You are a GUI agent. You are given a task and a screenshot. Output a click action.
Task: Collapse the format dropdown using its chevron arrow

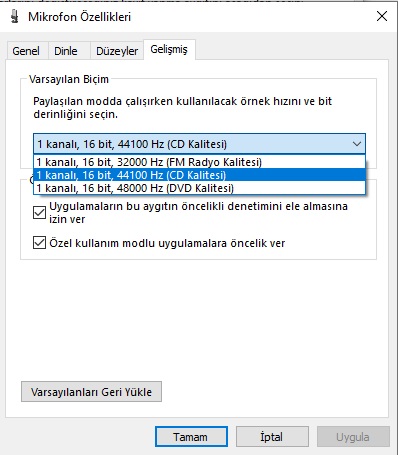pos(357,144)
